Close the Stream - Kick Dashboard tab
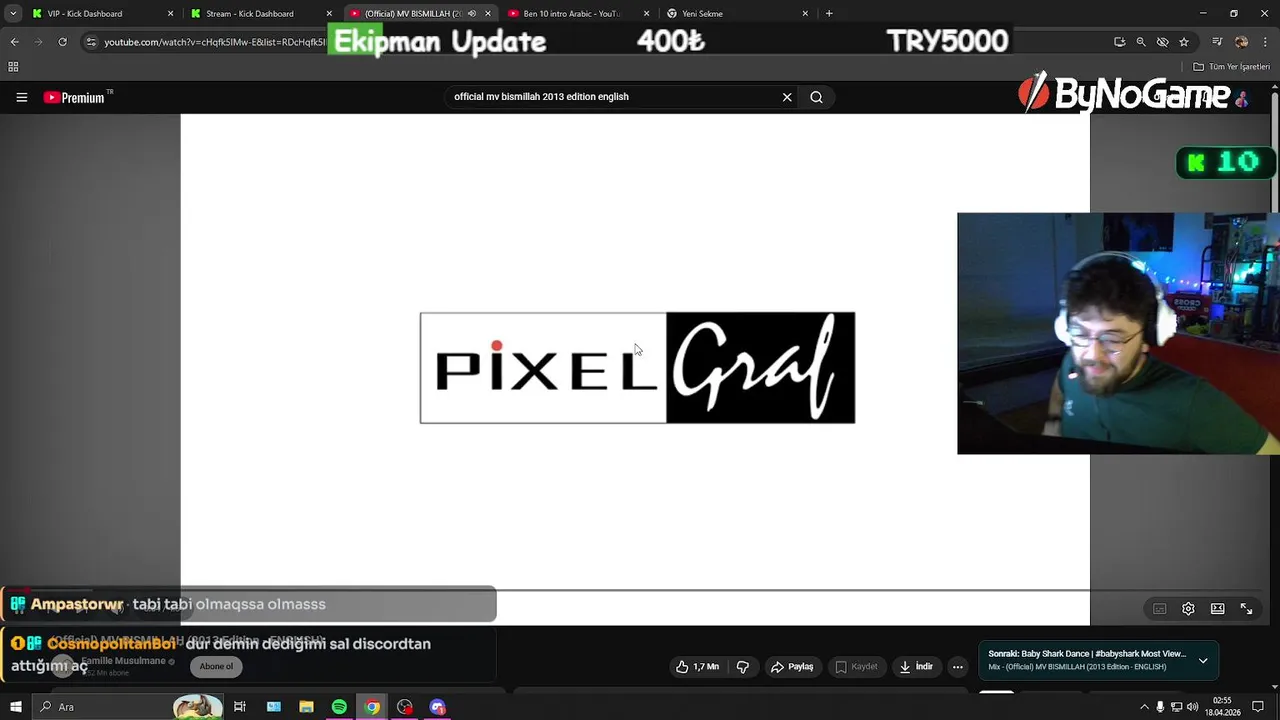 (x=329, y=14)
